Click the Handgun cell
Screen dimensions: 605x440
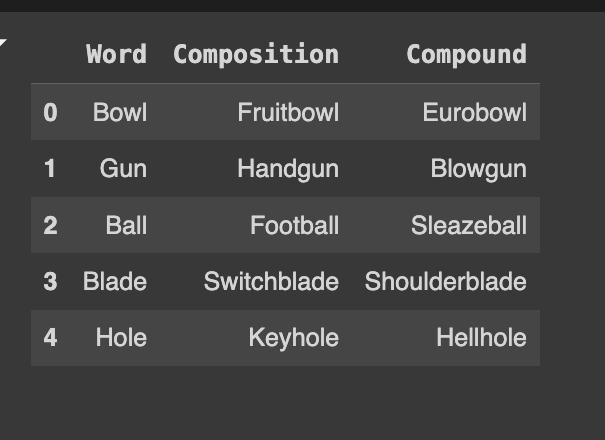[288, 169]
